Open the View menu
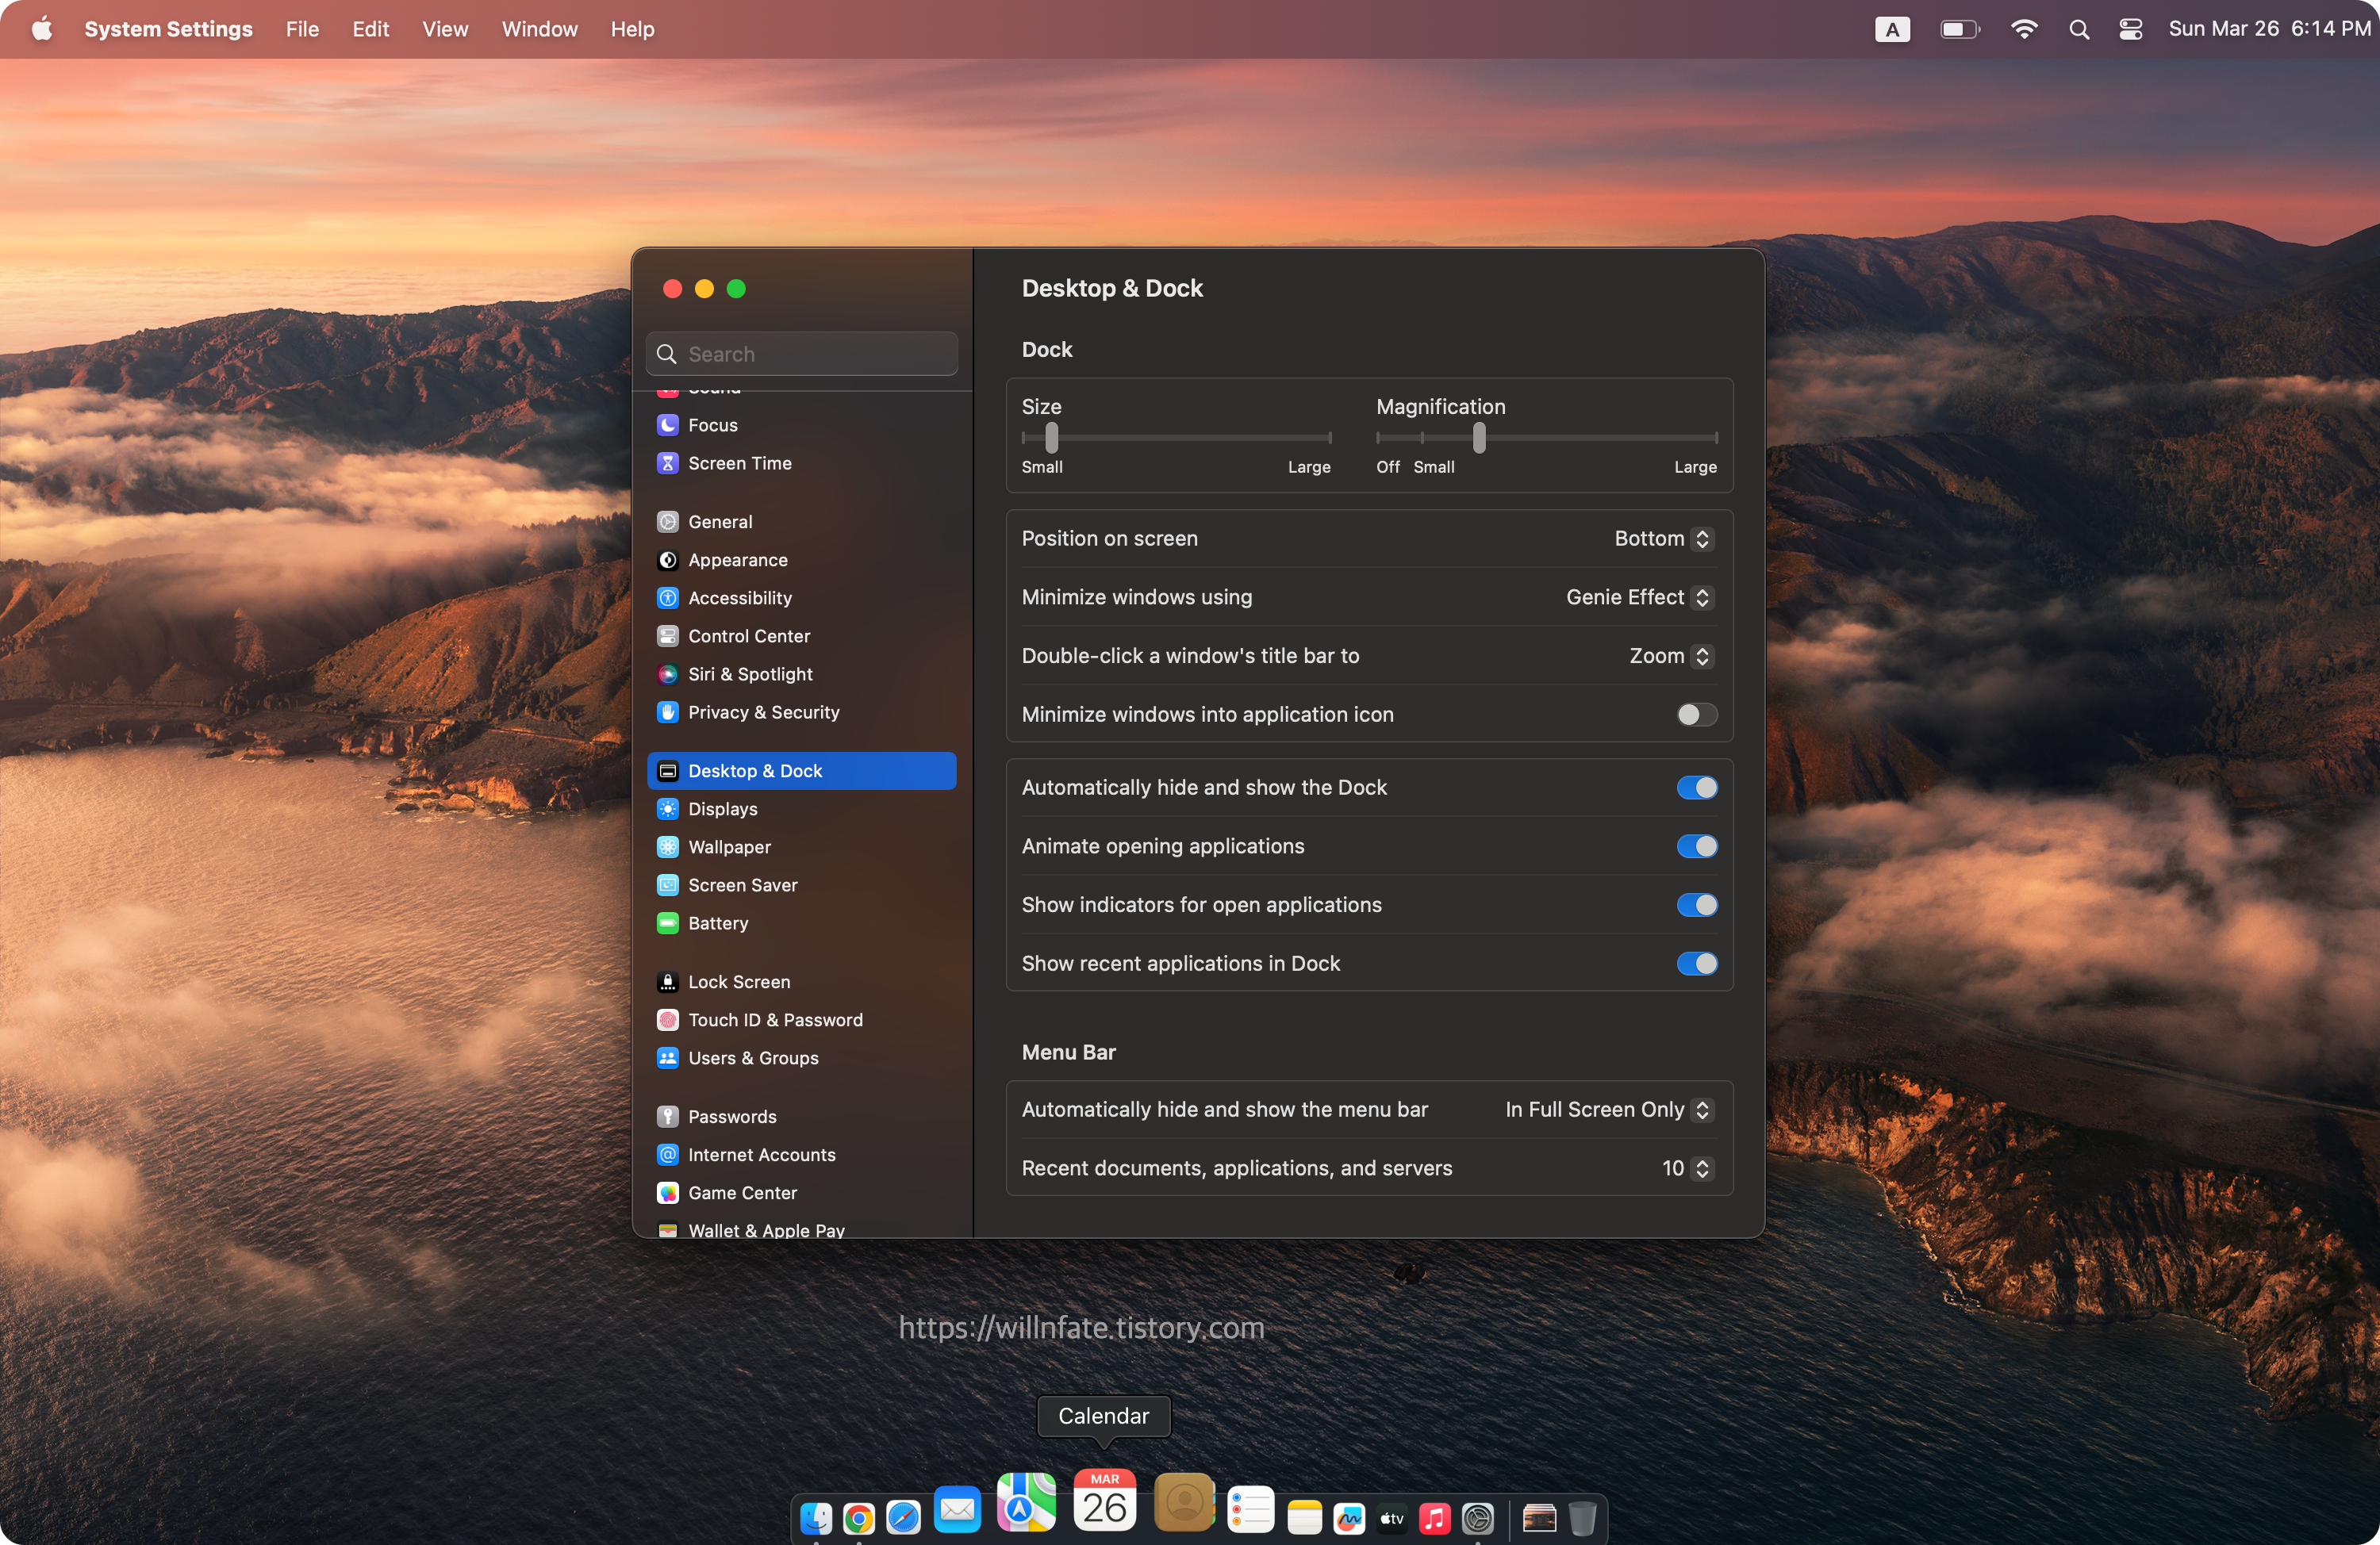 coord(445,29)
